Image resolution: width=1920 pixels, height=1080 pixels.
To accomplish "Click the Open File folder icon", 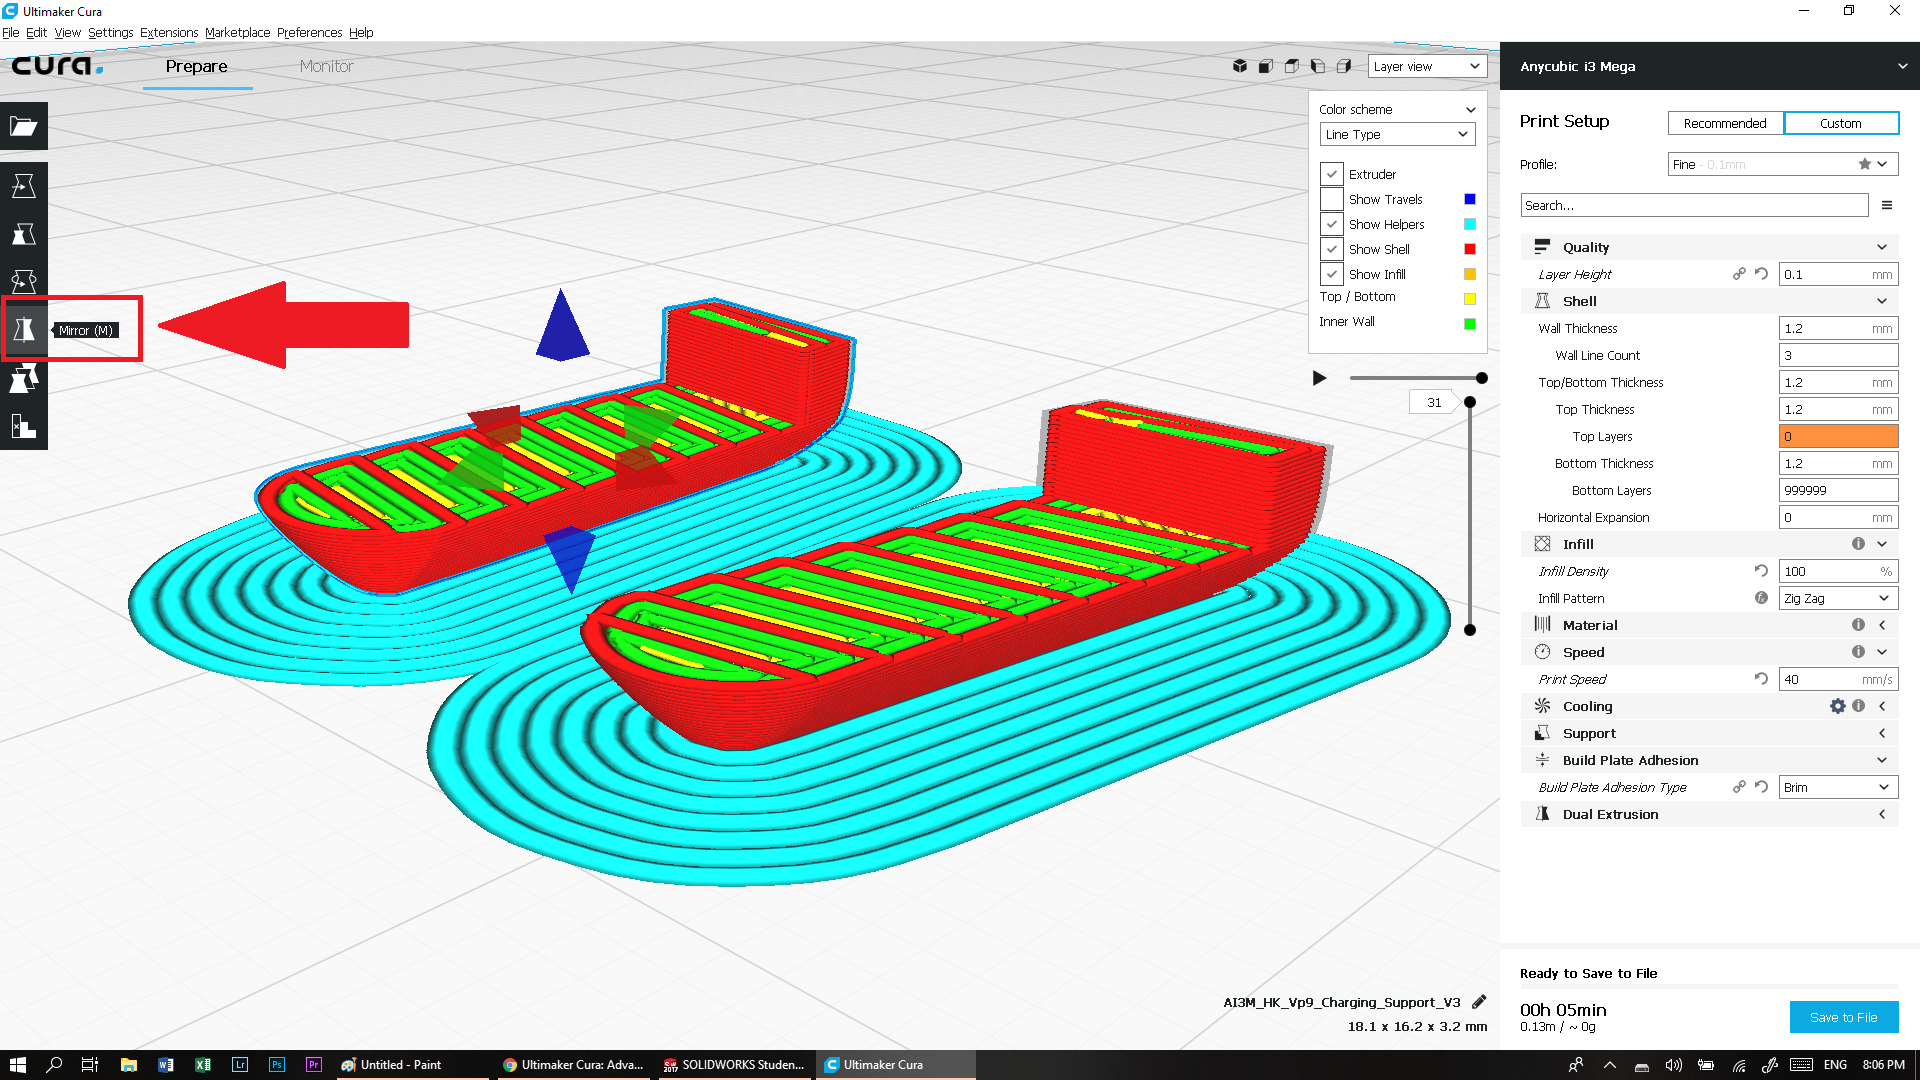I will (24, 126).
